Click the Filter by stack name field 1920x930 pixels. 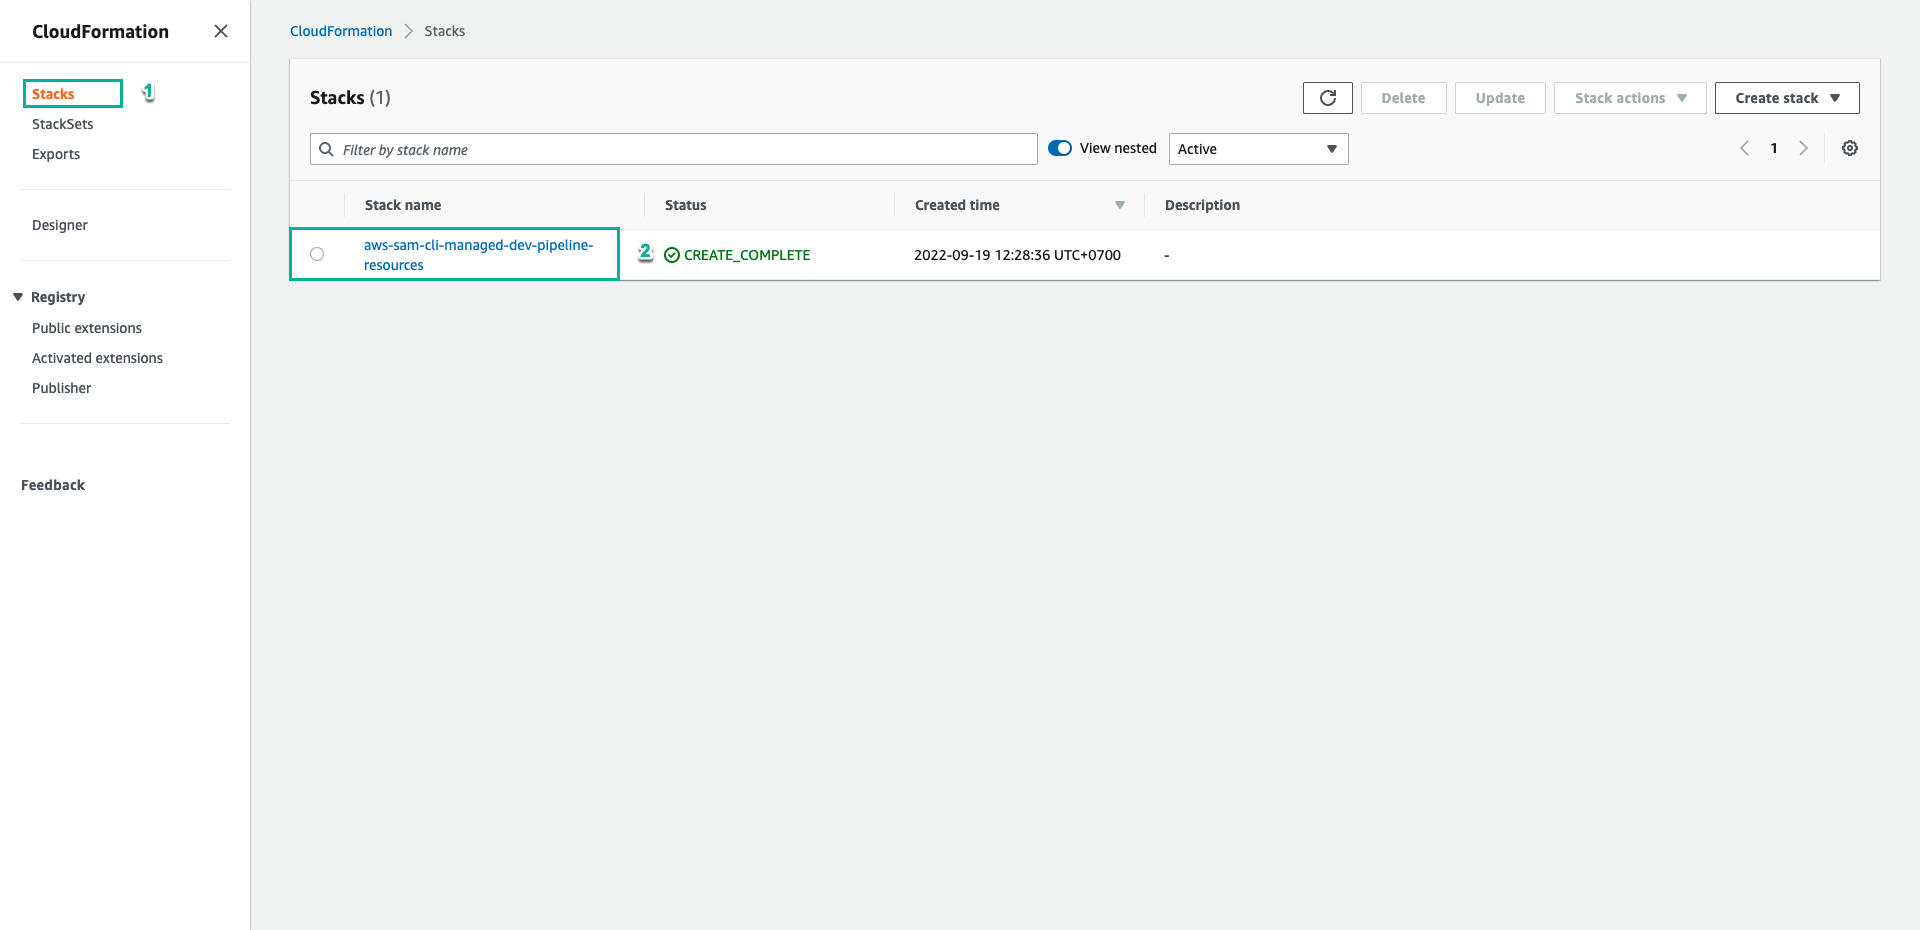(x=673, y=149)
